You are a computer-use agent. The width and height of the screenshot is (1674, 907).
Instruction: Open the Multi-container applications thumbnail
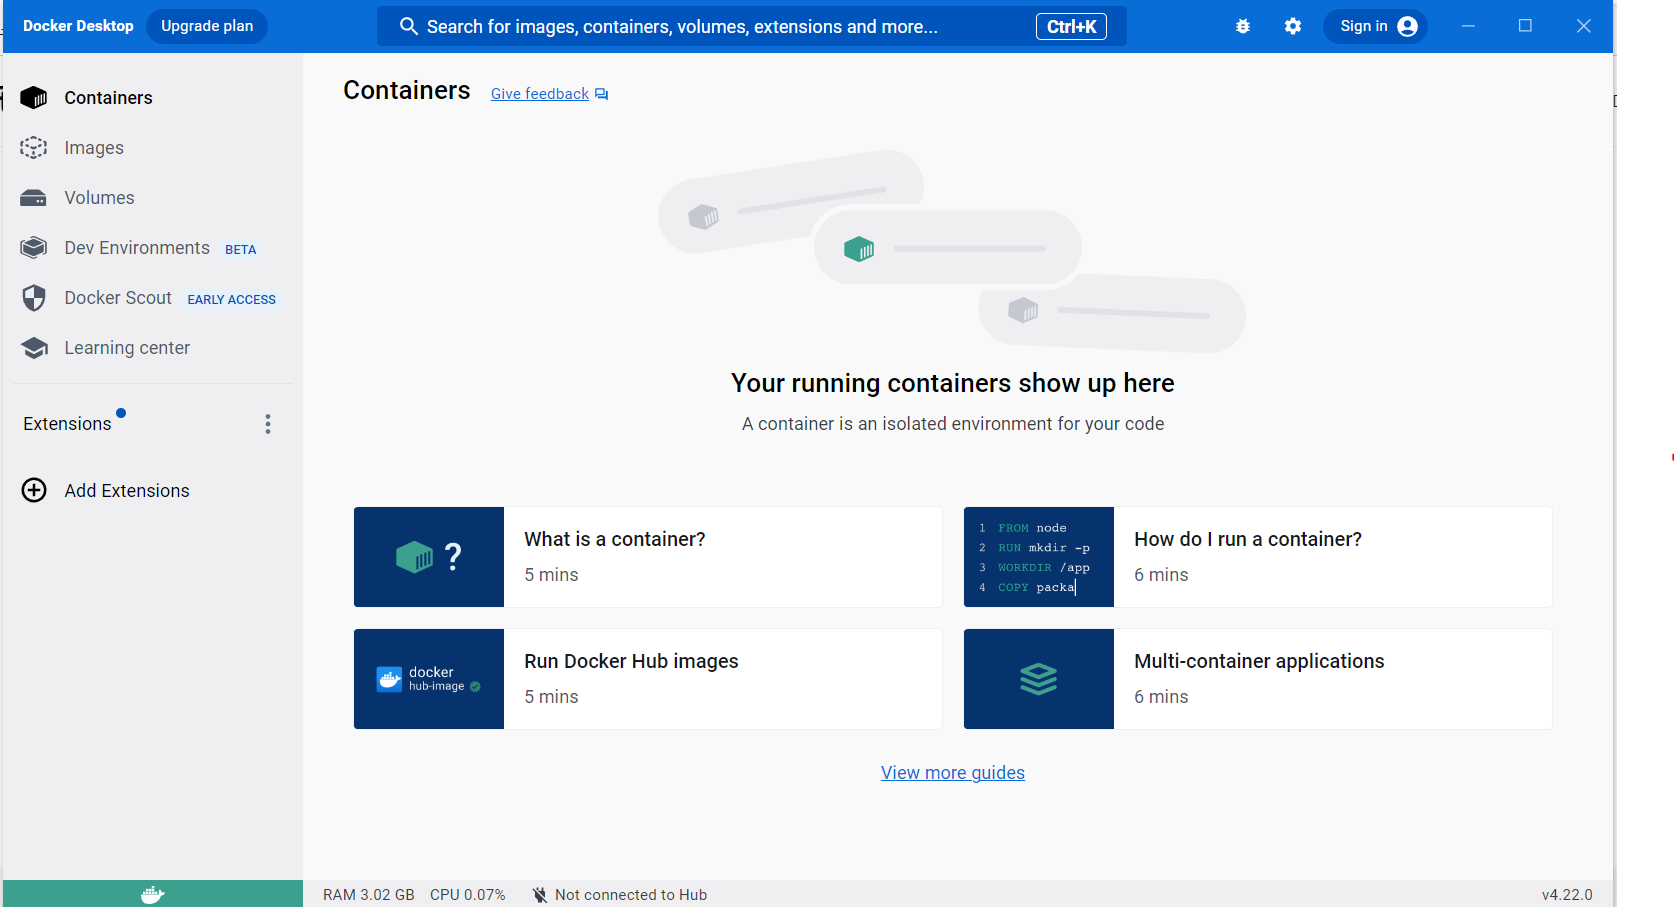(x=1039, y=679)
